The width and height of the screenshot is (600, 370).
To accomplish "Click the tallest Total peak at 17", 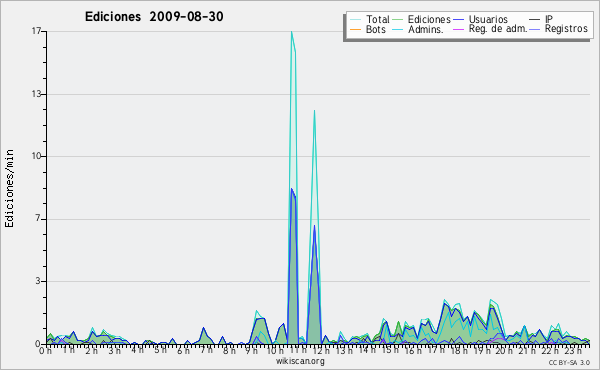I will (x=292, y=32).
